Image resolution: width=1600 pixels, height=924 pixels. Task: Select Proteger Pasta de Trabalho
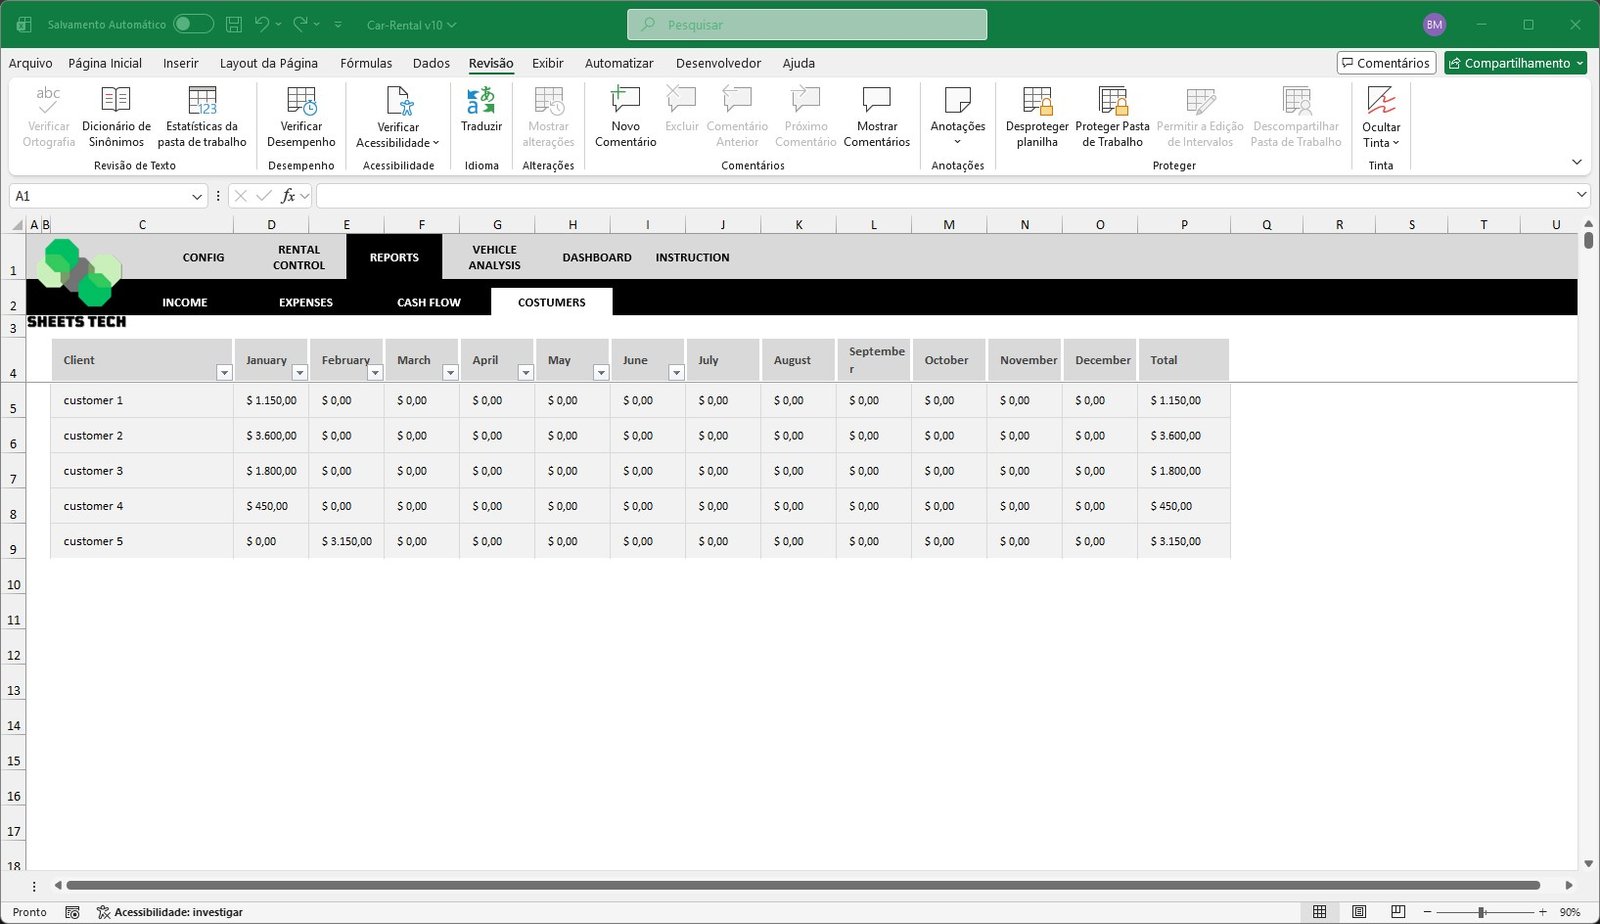click(1112, 115)
